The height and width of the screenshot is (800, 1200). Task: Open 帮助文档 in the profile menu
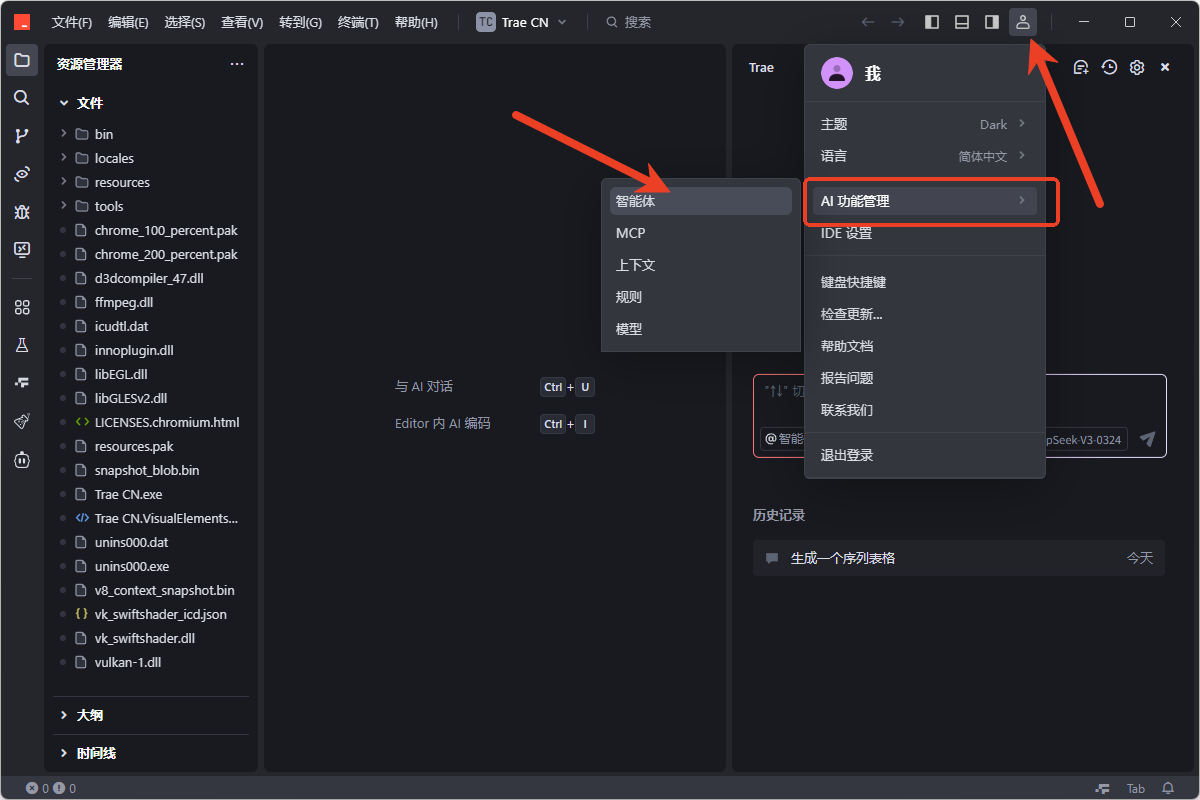click(x=924, y=346)
